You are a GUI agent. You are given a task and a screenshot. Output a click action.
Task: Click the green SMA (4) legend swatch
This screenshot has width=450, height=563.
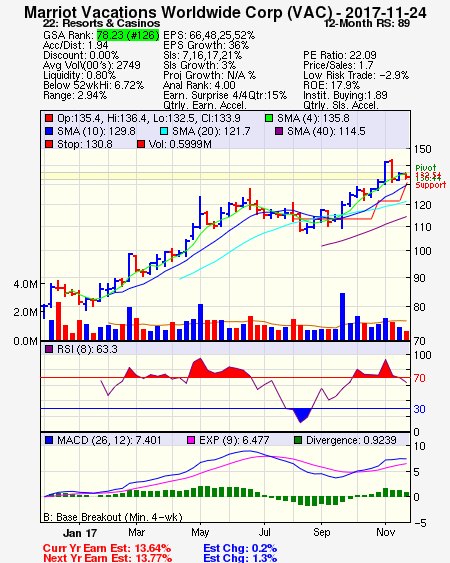pyautogui.click(x=269, y=118)
